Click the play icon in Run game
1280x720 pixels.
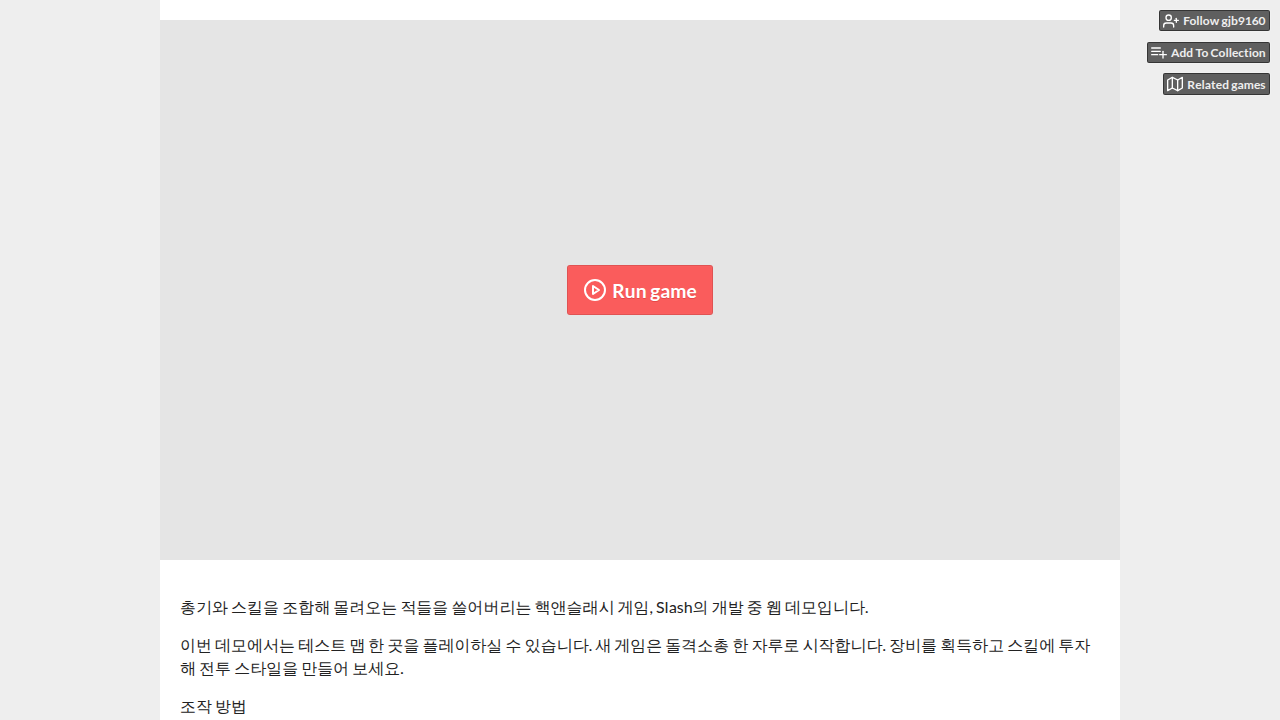(595, 290)
